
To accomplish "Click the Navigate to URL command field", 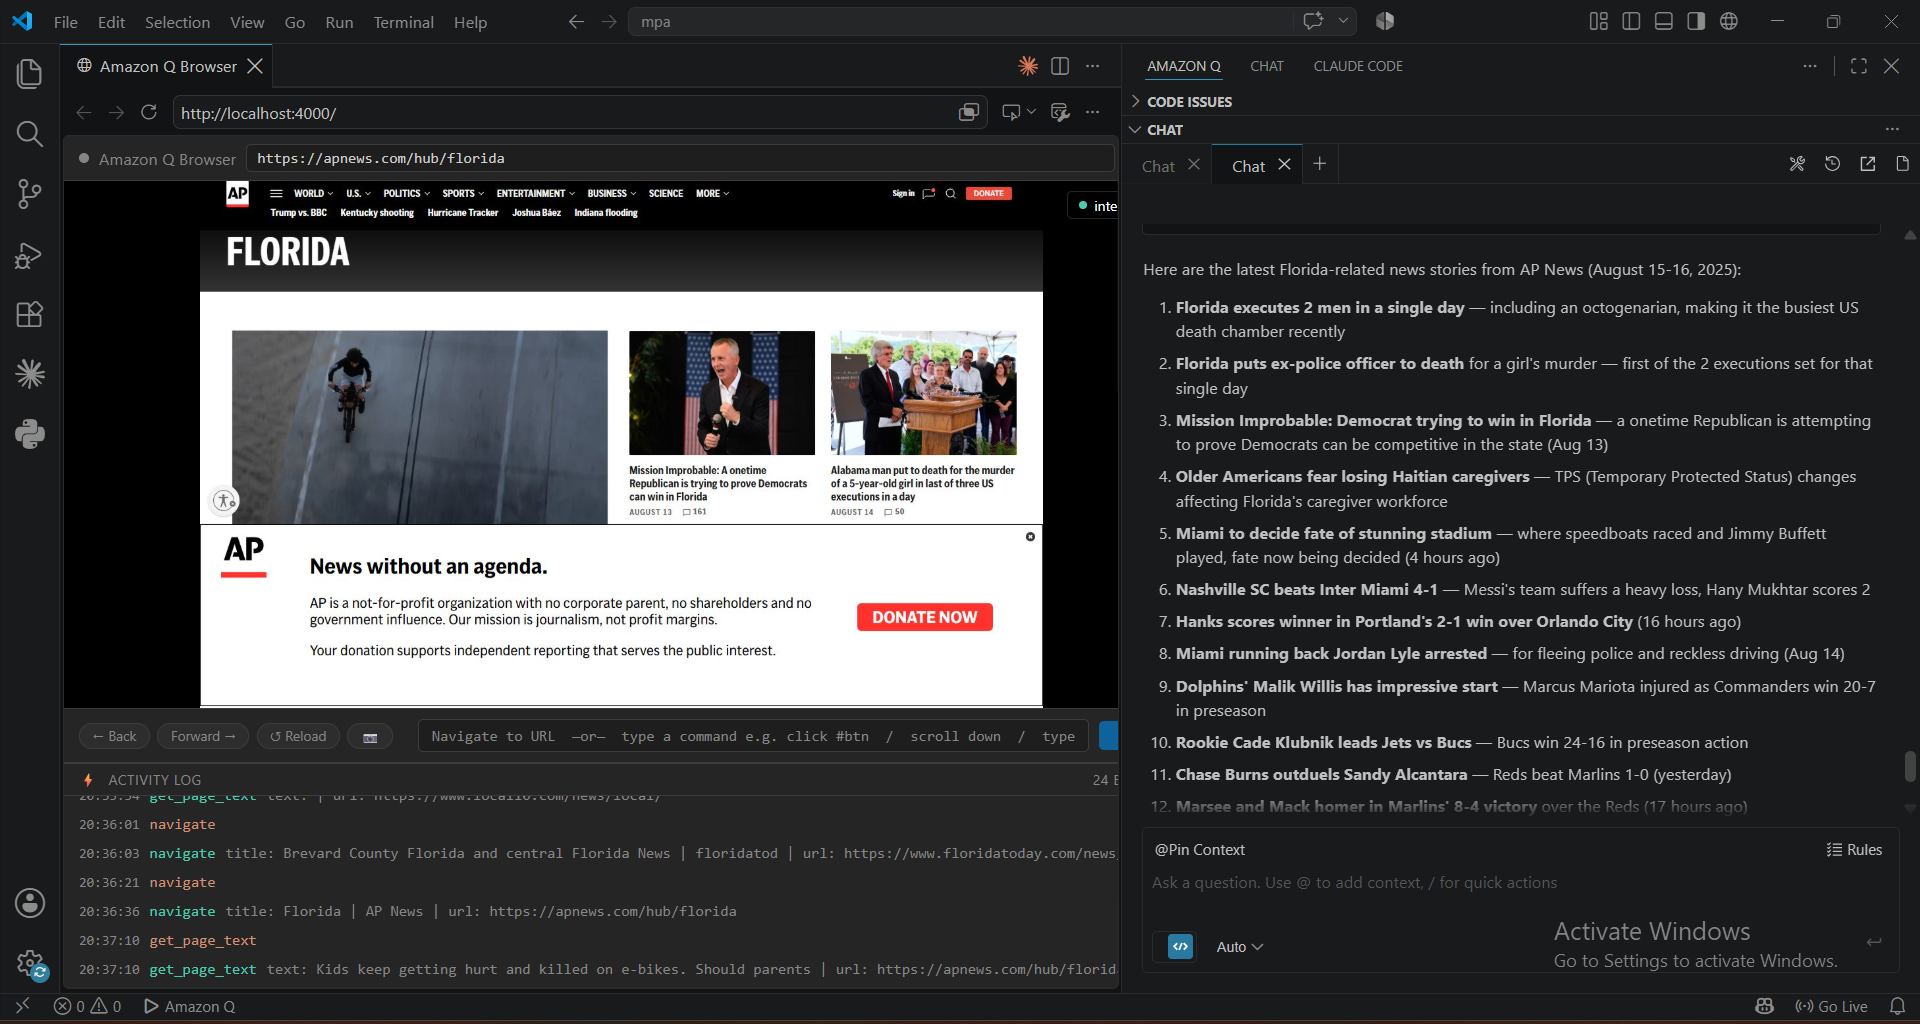I will [x=754, y=736].
